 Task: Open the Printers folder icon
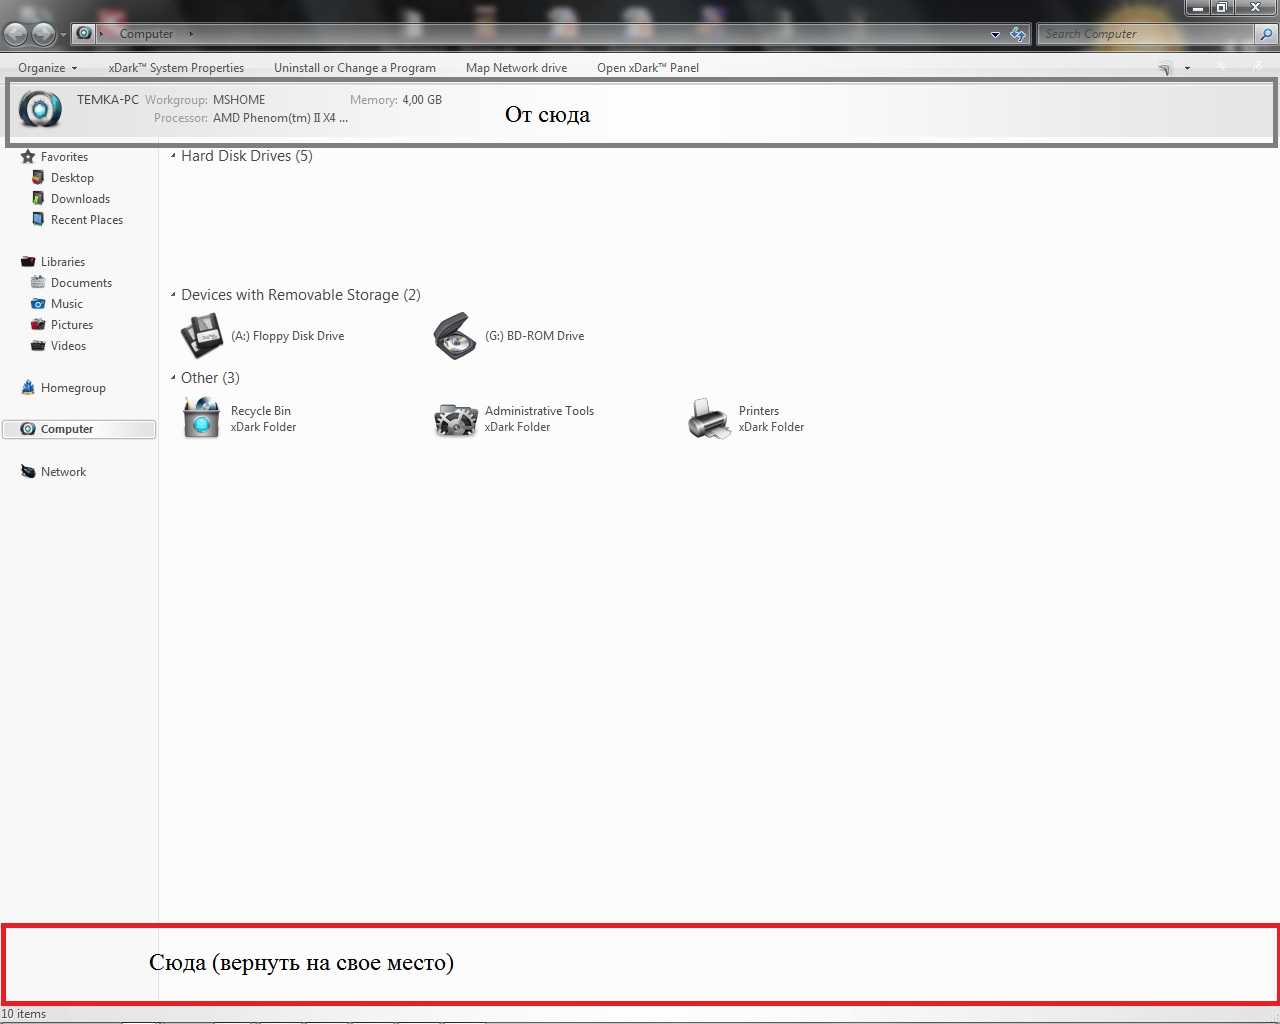point(709,418)
